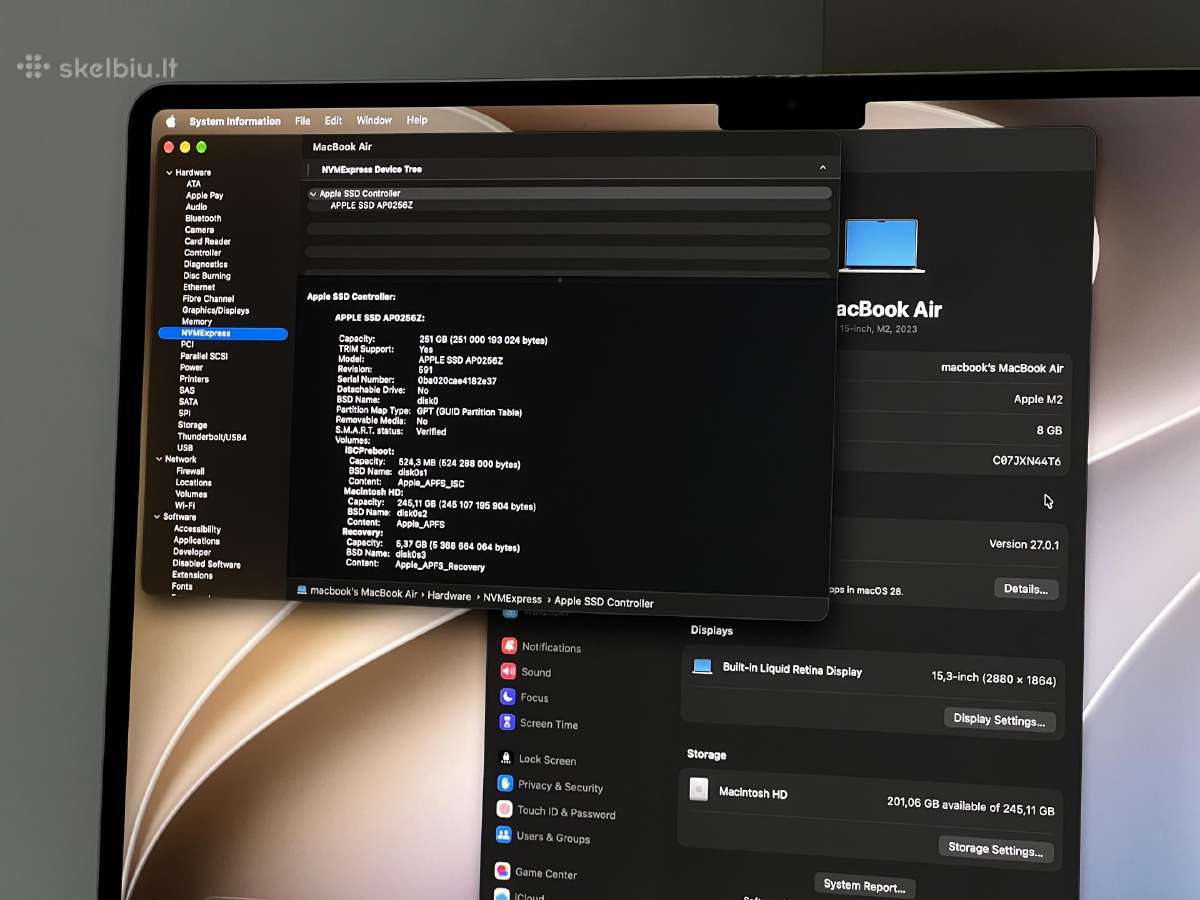Open Privacy & Security in System Settings
The image size is (1200, 900).
point(550,785)
